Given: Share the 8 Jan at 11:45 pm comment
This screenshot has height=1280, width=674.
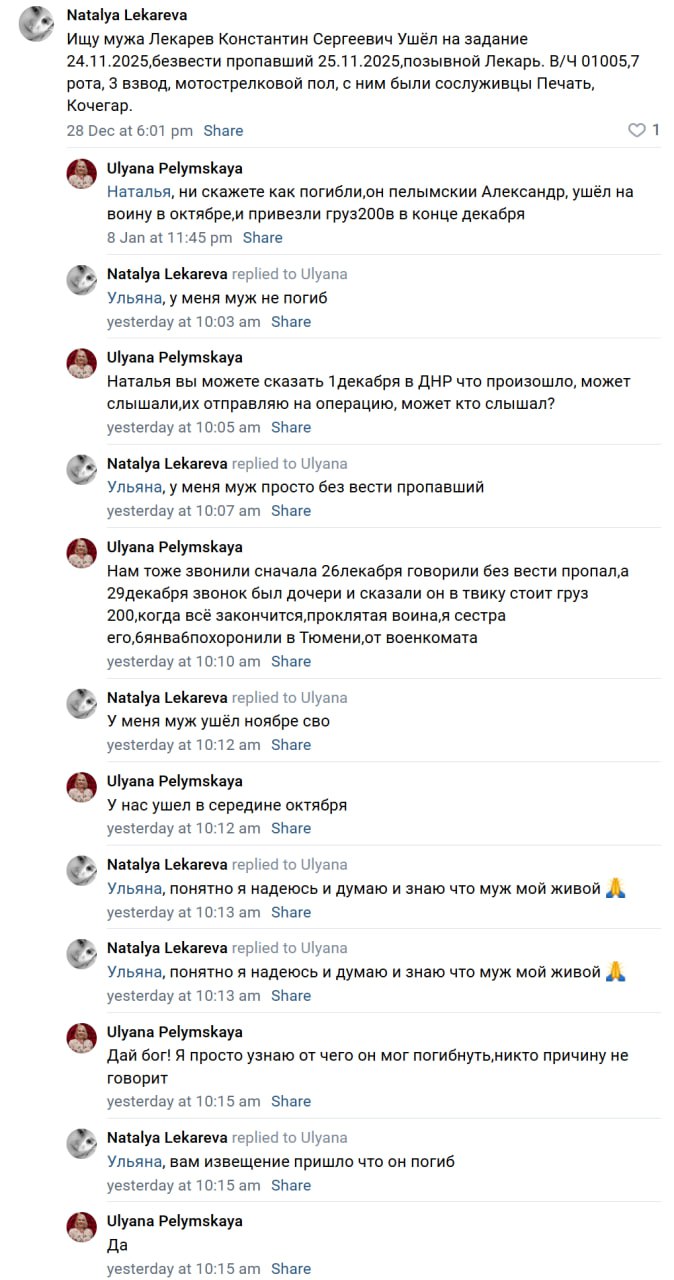Looking at the screenshot, I should (262, 238).
